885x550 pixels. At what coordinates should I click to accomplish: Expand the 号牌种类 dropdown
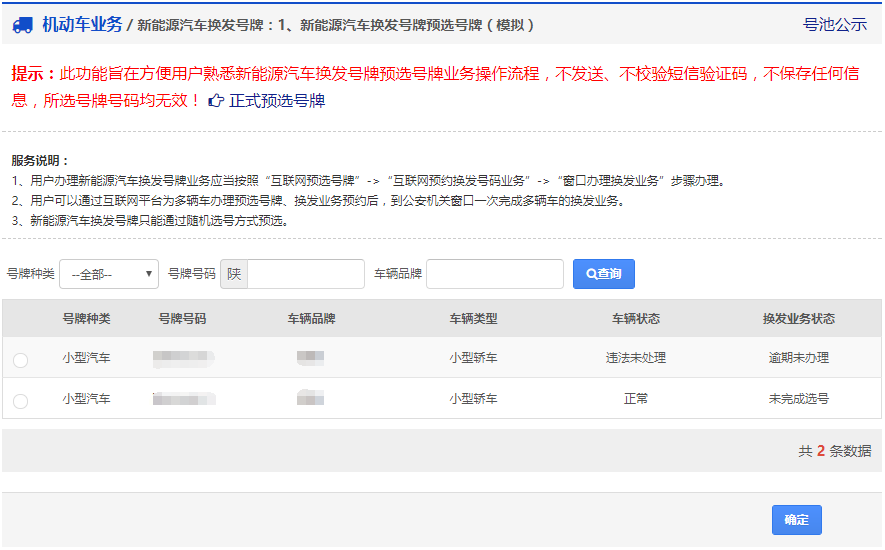(x=109, y=274)
